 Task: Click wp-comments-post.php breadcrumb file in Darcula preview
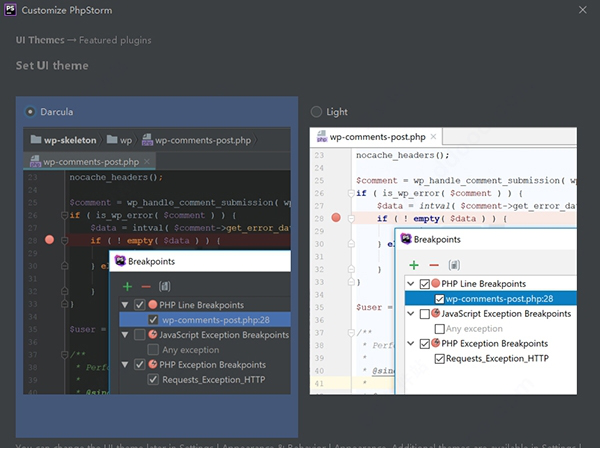[x=196, y=140]
